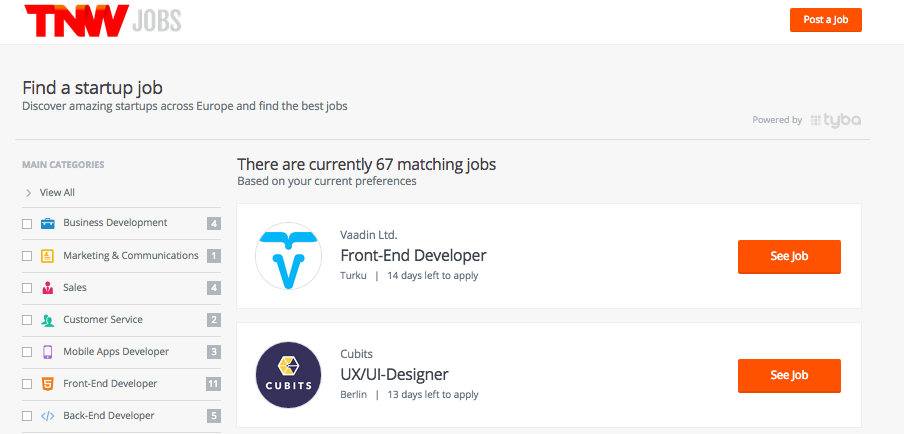Click the Business Development briefcase icon

pyautogui.click(x=47, y=224)
